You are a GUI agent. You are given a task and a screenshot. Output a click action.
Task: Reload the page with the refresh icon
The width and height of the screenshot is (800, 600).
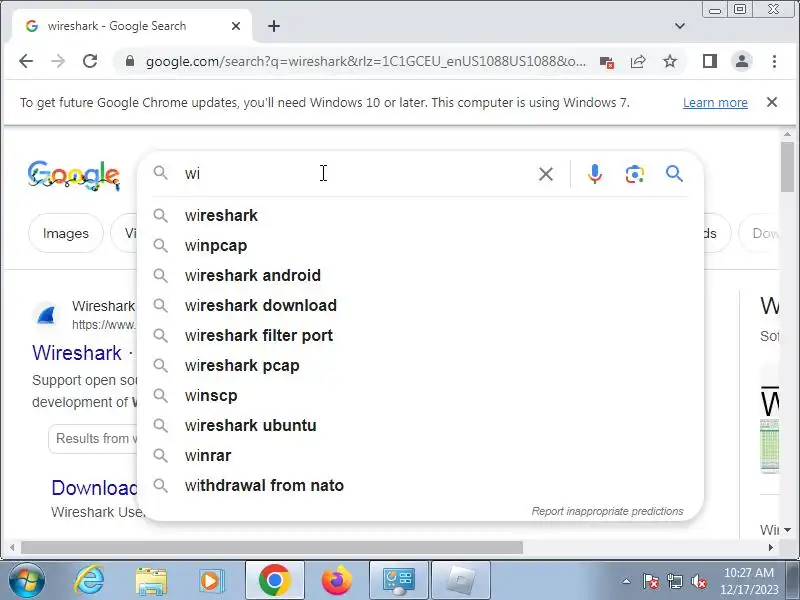coord(90,61)
